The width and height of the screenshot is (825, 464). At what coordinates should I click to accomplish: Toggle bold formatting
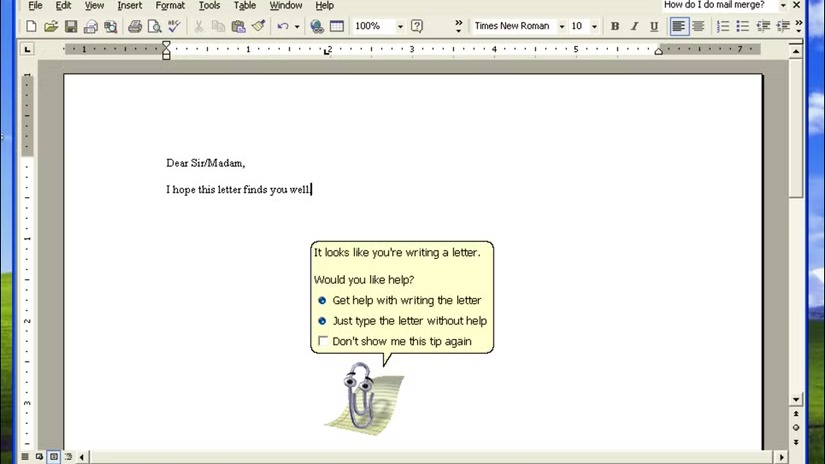click(x=615, y=26)
